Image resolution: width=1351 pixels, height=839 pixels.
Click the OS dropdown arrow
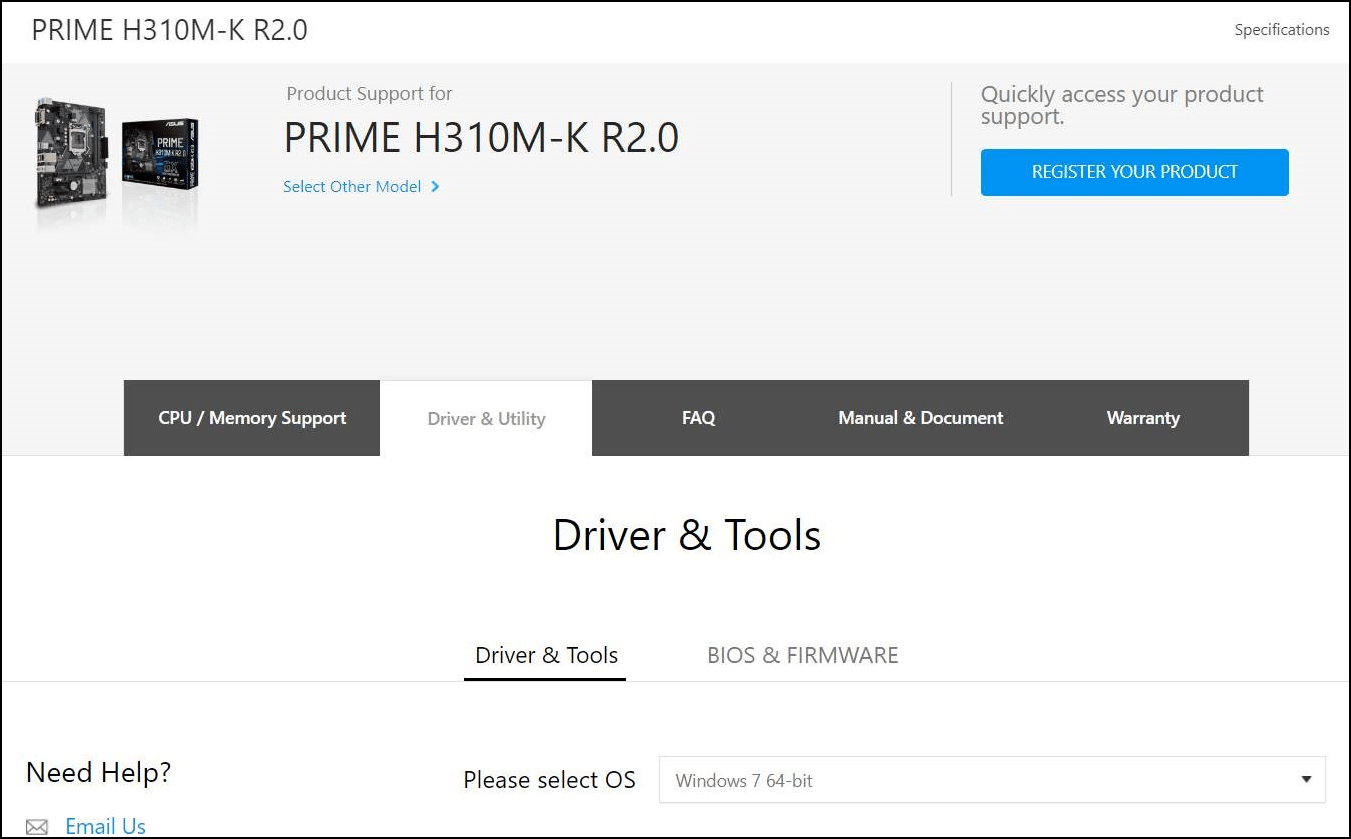(x=1306, y=780)
